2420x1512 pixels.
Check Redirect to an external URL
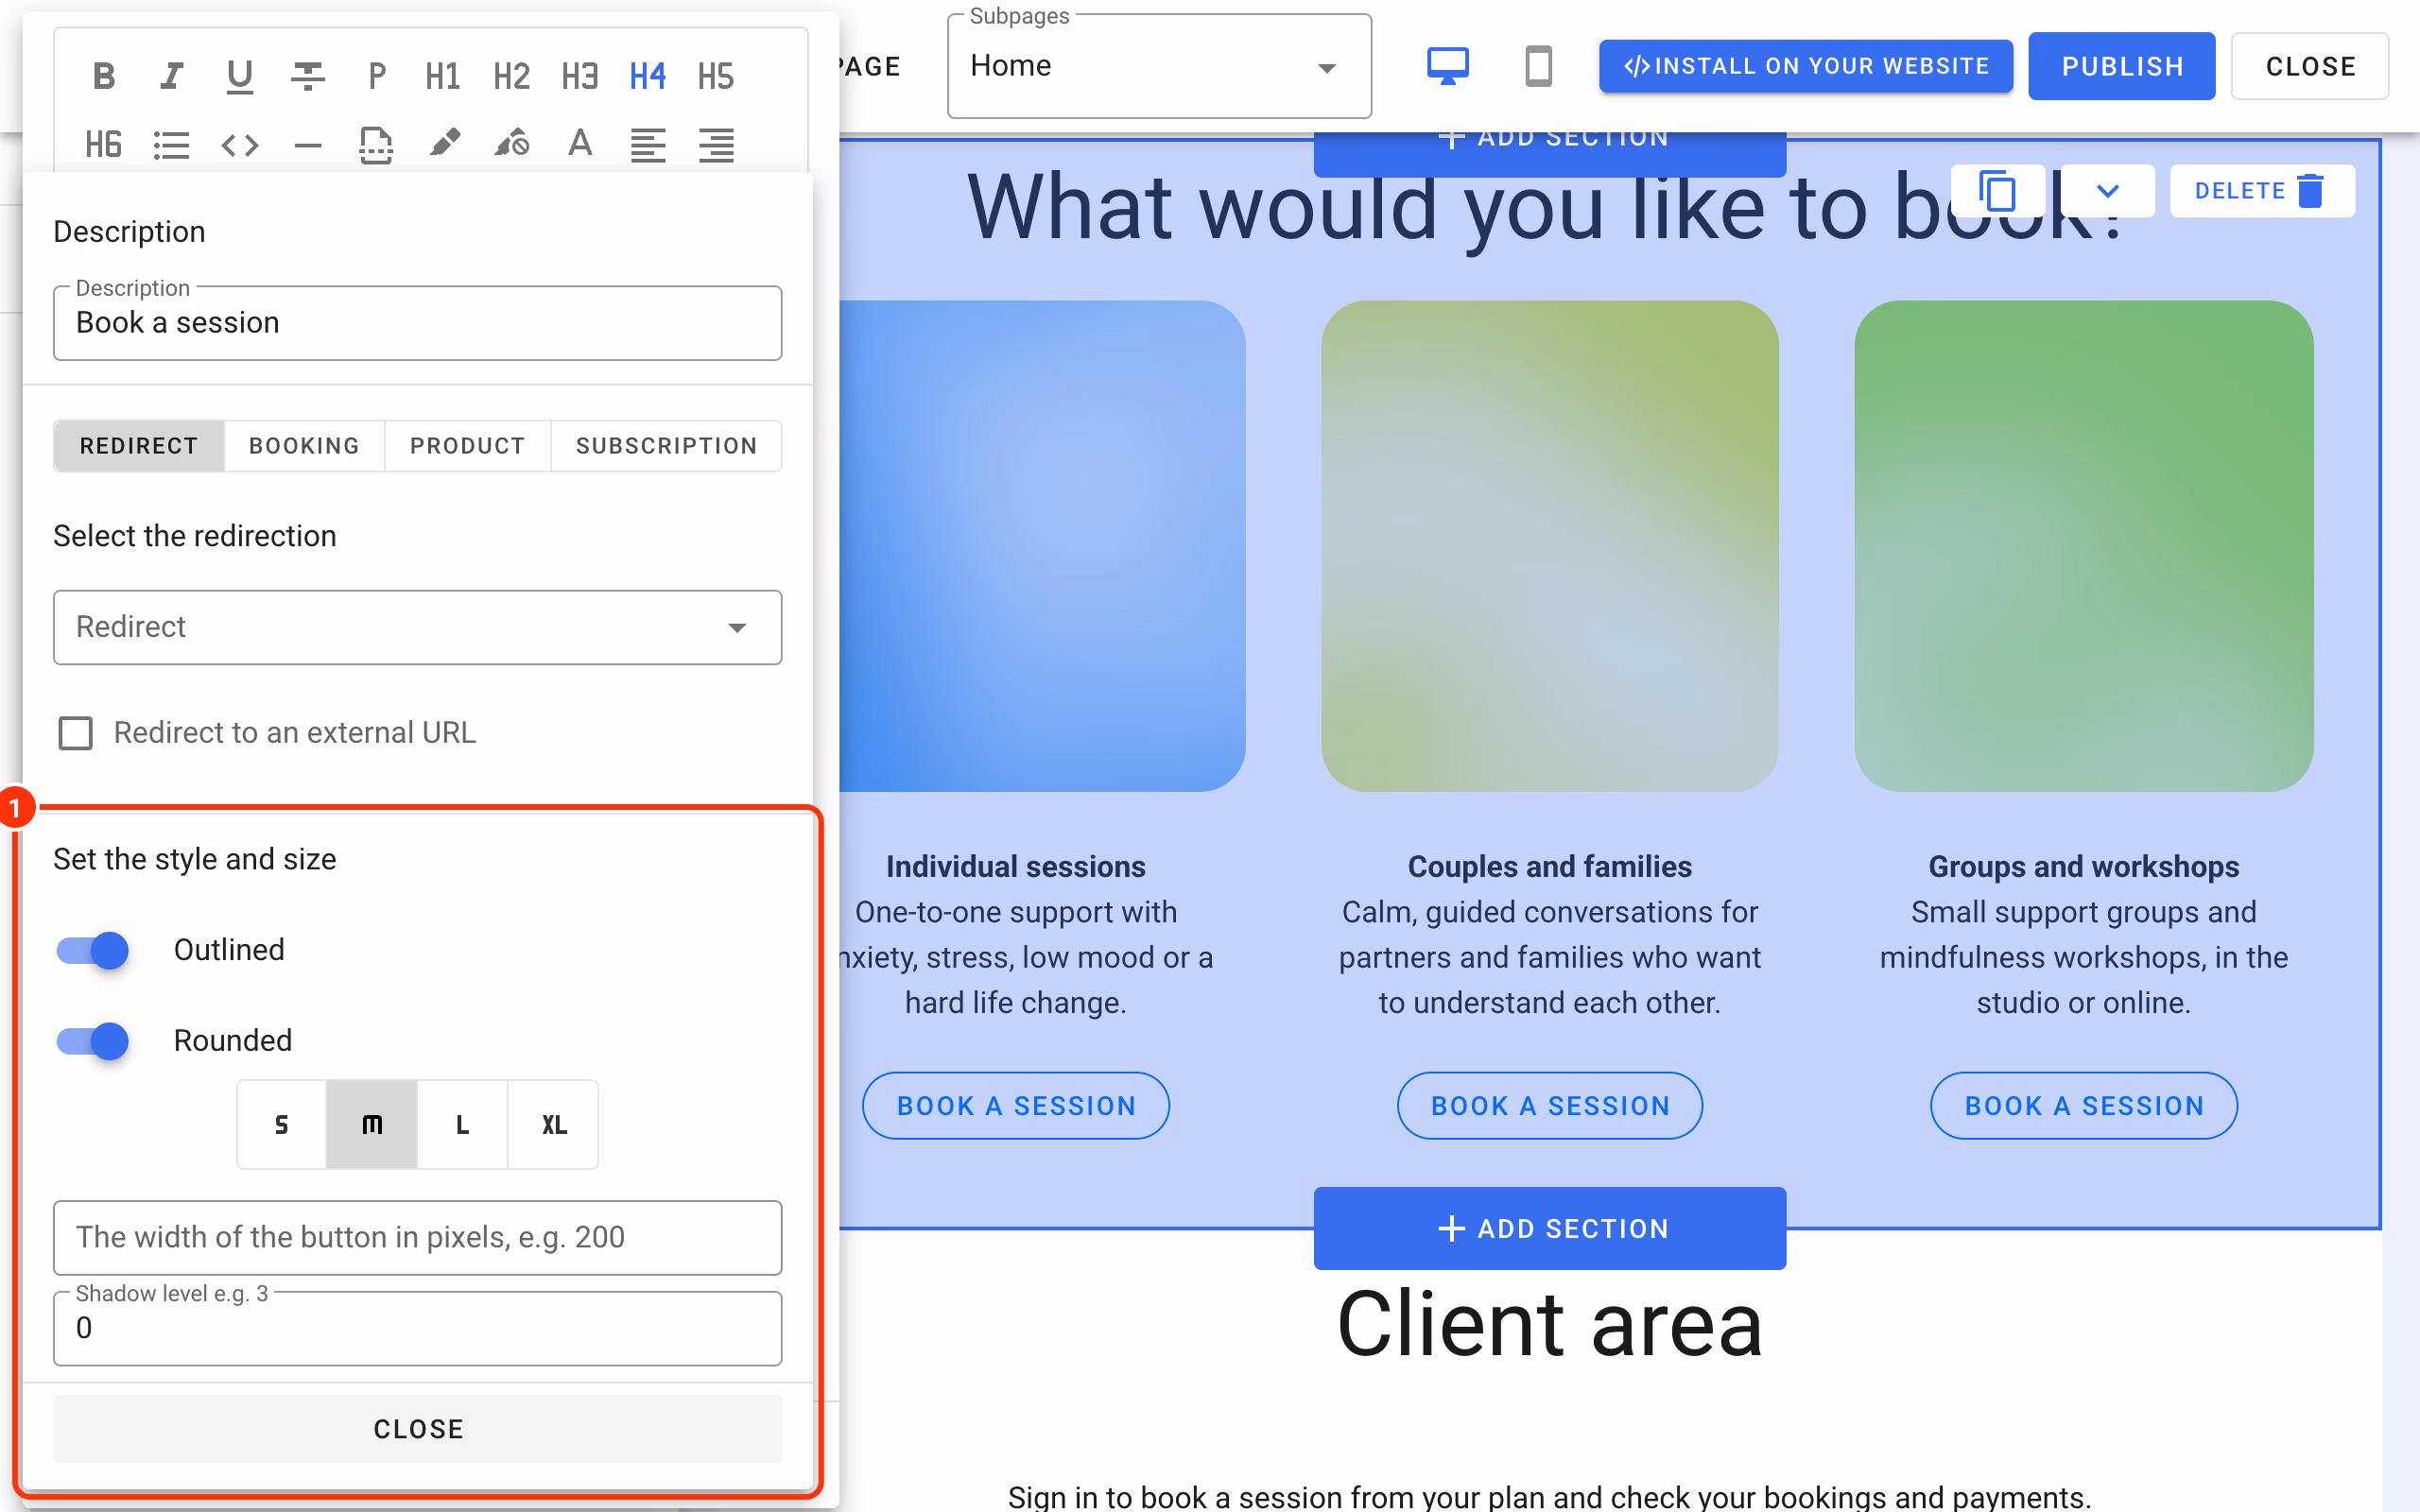coord(76,733)
